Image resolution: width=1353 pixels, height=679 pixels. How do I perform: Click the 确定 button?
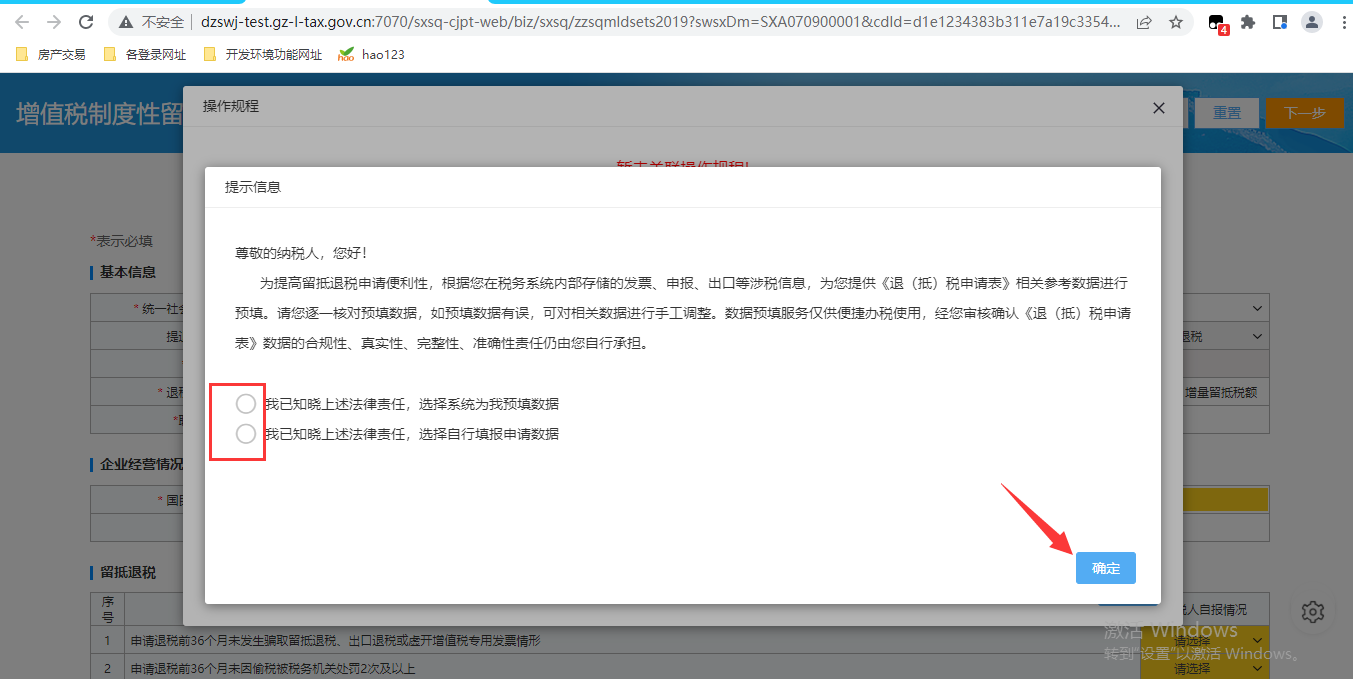[1105, 568]
